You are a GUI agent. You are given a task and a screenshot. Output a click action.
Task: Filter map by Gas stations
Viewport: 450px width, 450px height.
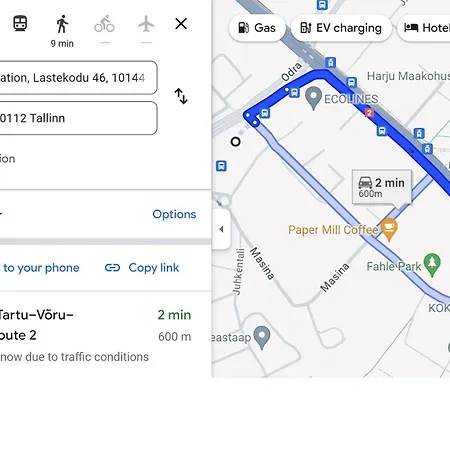[x=257, y=28]
